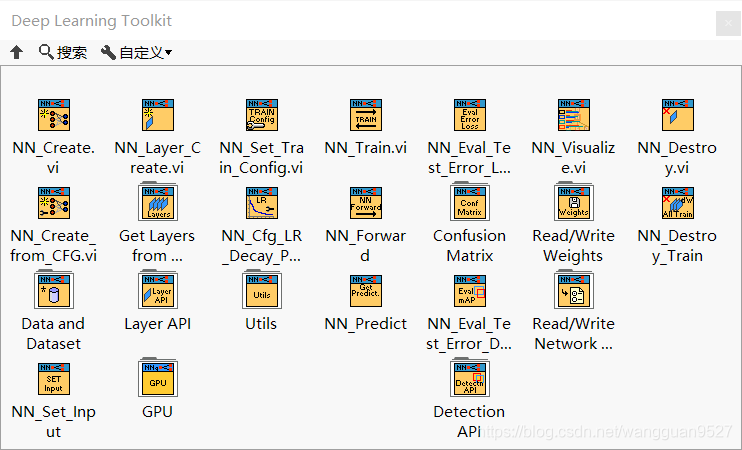Open the Utils subpalette icon

tap(262, 290)
